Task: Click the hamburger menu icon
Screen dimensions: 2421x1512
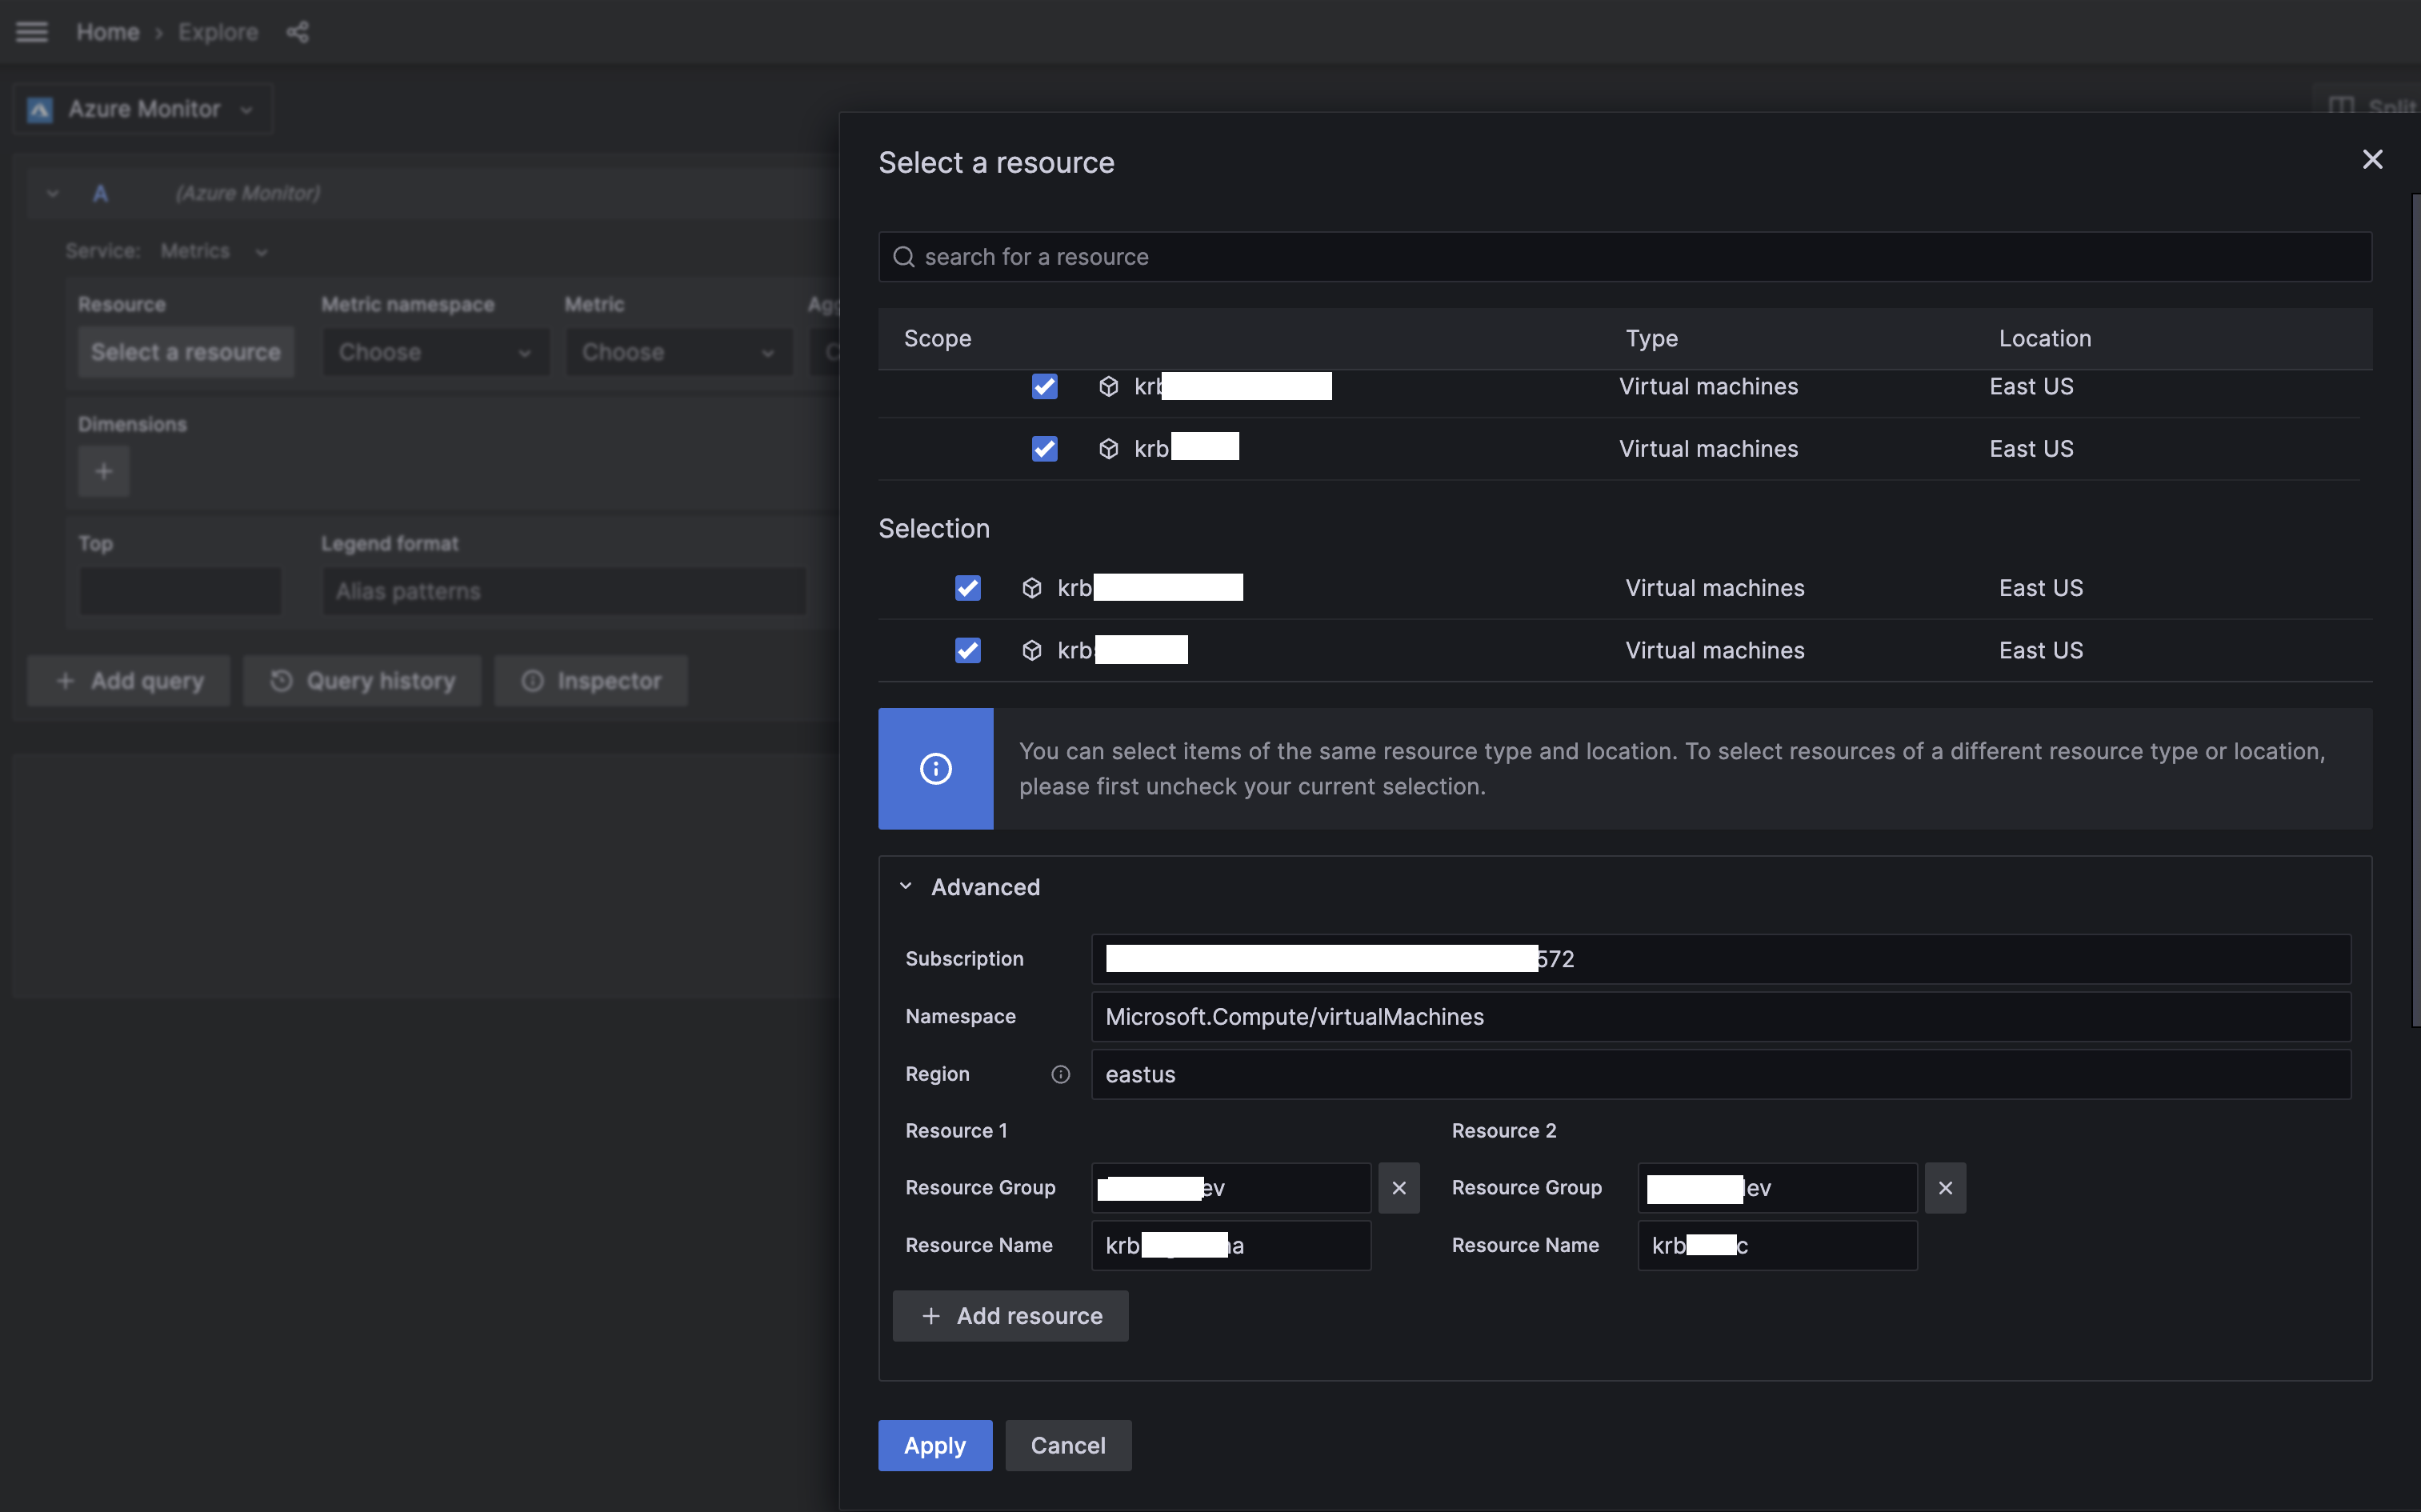Action: tap(32, 32)
